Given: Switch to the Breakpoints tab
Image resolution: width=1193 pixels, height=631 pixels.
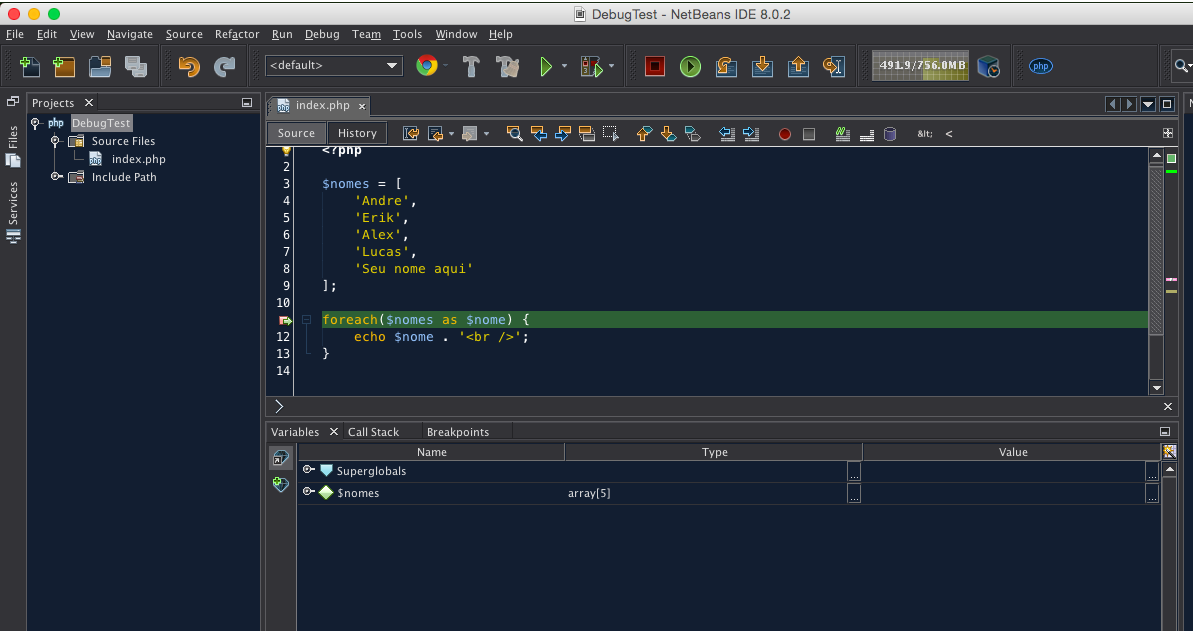Looking at the screenshot, I should 457,432.
